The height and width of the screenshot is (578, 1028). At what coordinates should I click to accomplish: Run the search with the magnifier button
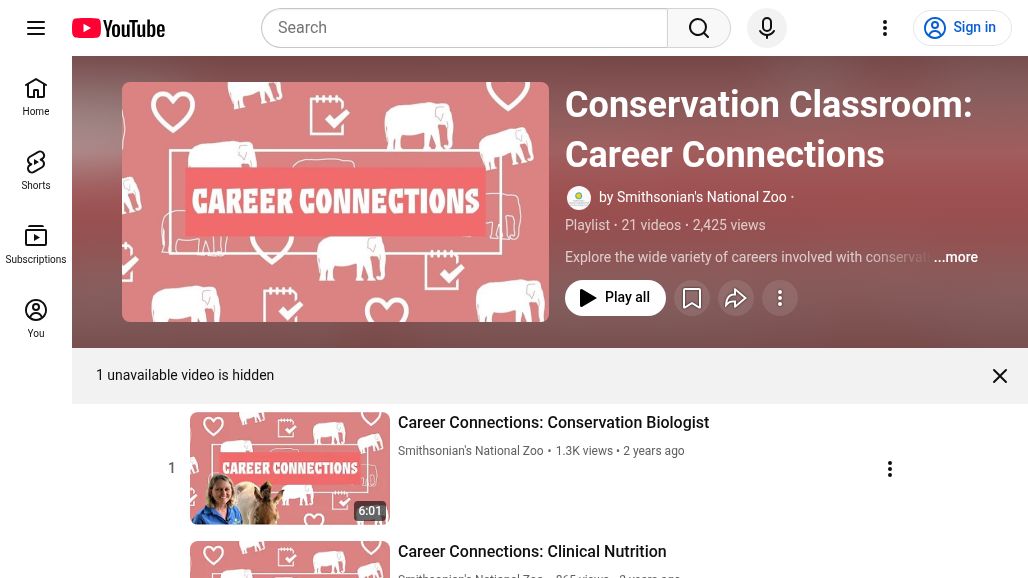pyautogui.click(x=699, y=28)
